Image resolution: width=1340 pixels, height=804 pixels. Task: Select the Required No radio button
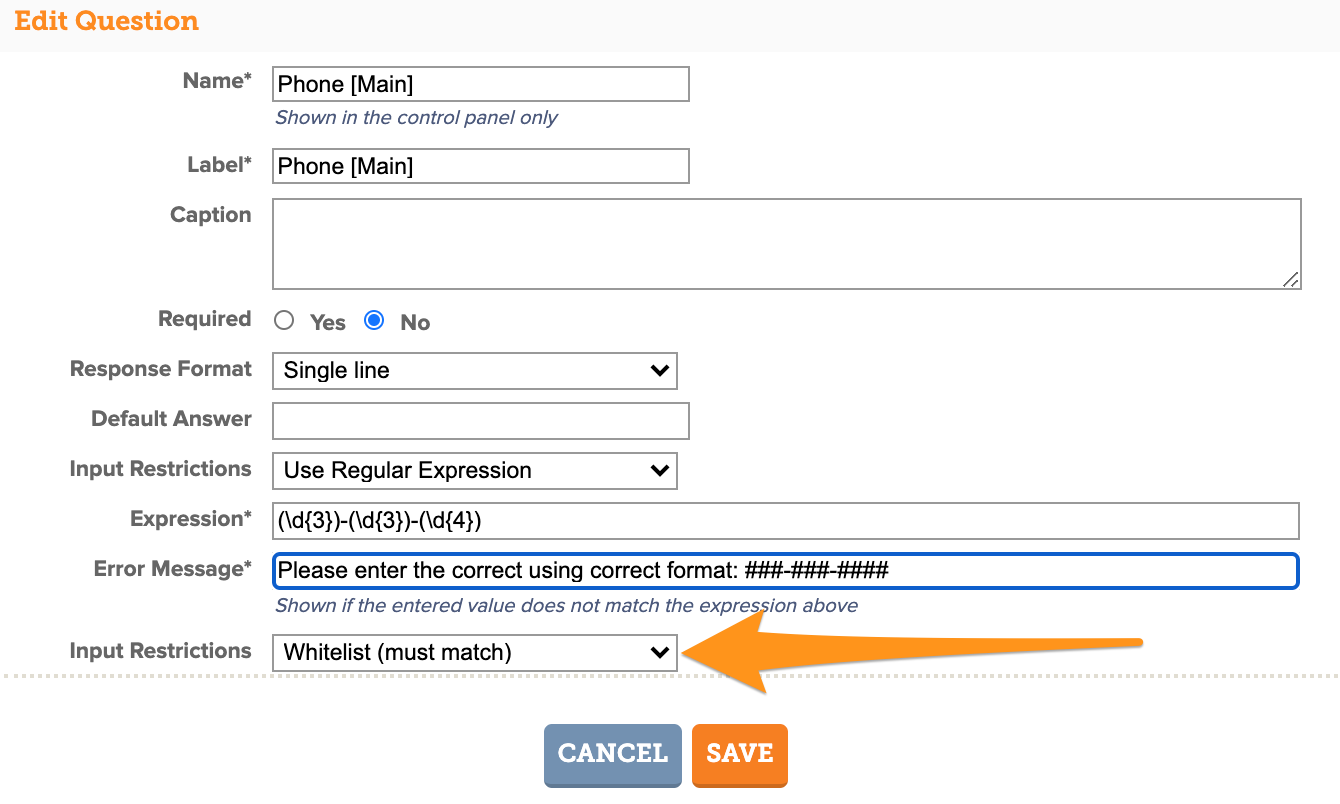pos(374,321)
